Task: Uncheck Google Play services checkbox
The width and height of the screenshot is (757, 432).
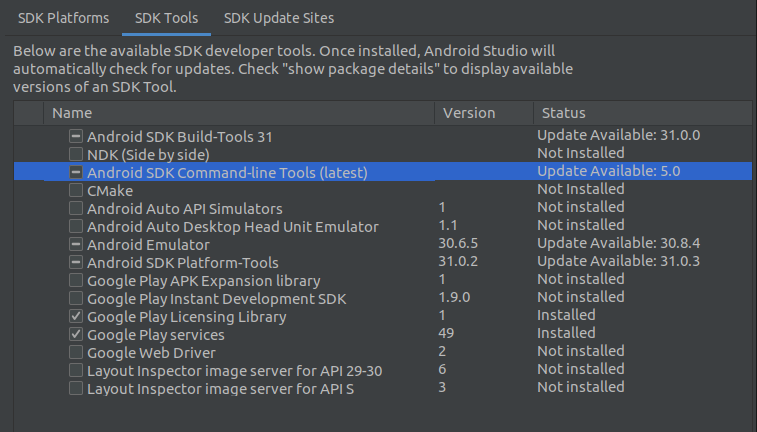Action: click(x=76, y=334)
